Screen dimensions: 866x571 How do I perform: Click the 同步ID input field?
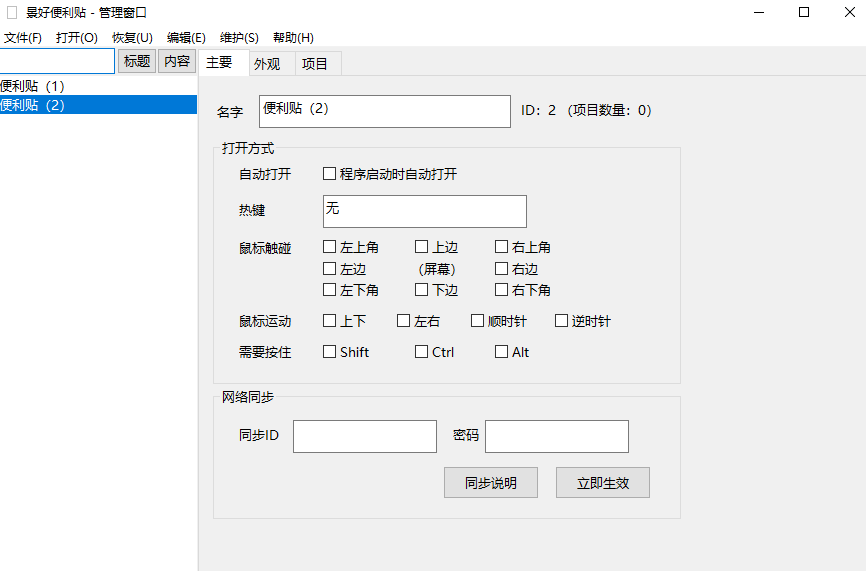[365, 436]
